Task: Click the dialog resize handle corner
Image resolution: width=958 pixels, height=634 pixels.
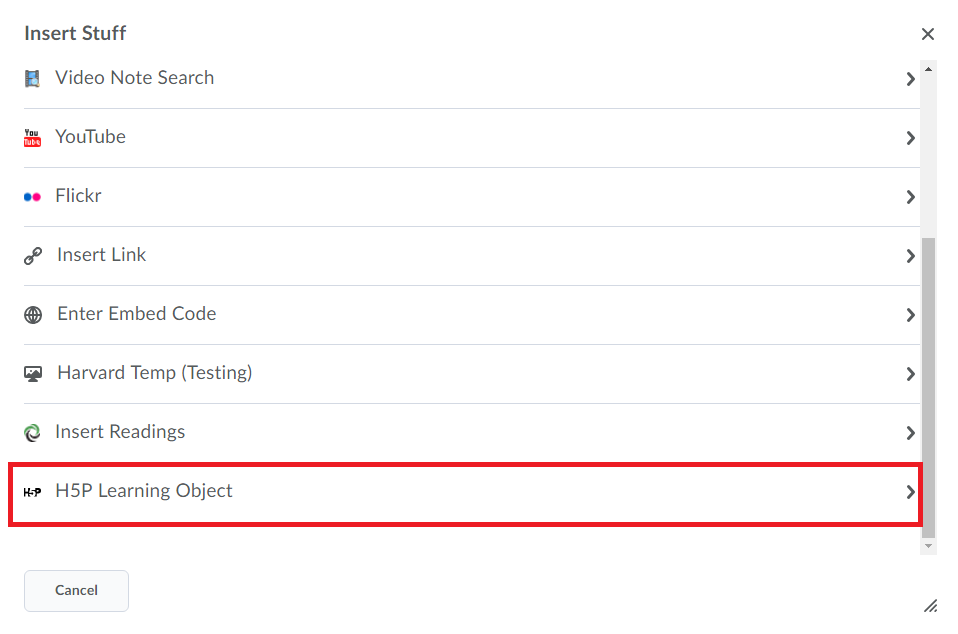Action: tap(930, 605)
